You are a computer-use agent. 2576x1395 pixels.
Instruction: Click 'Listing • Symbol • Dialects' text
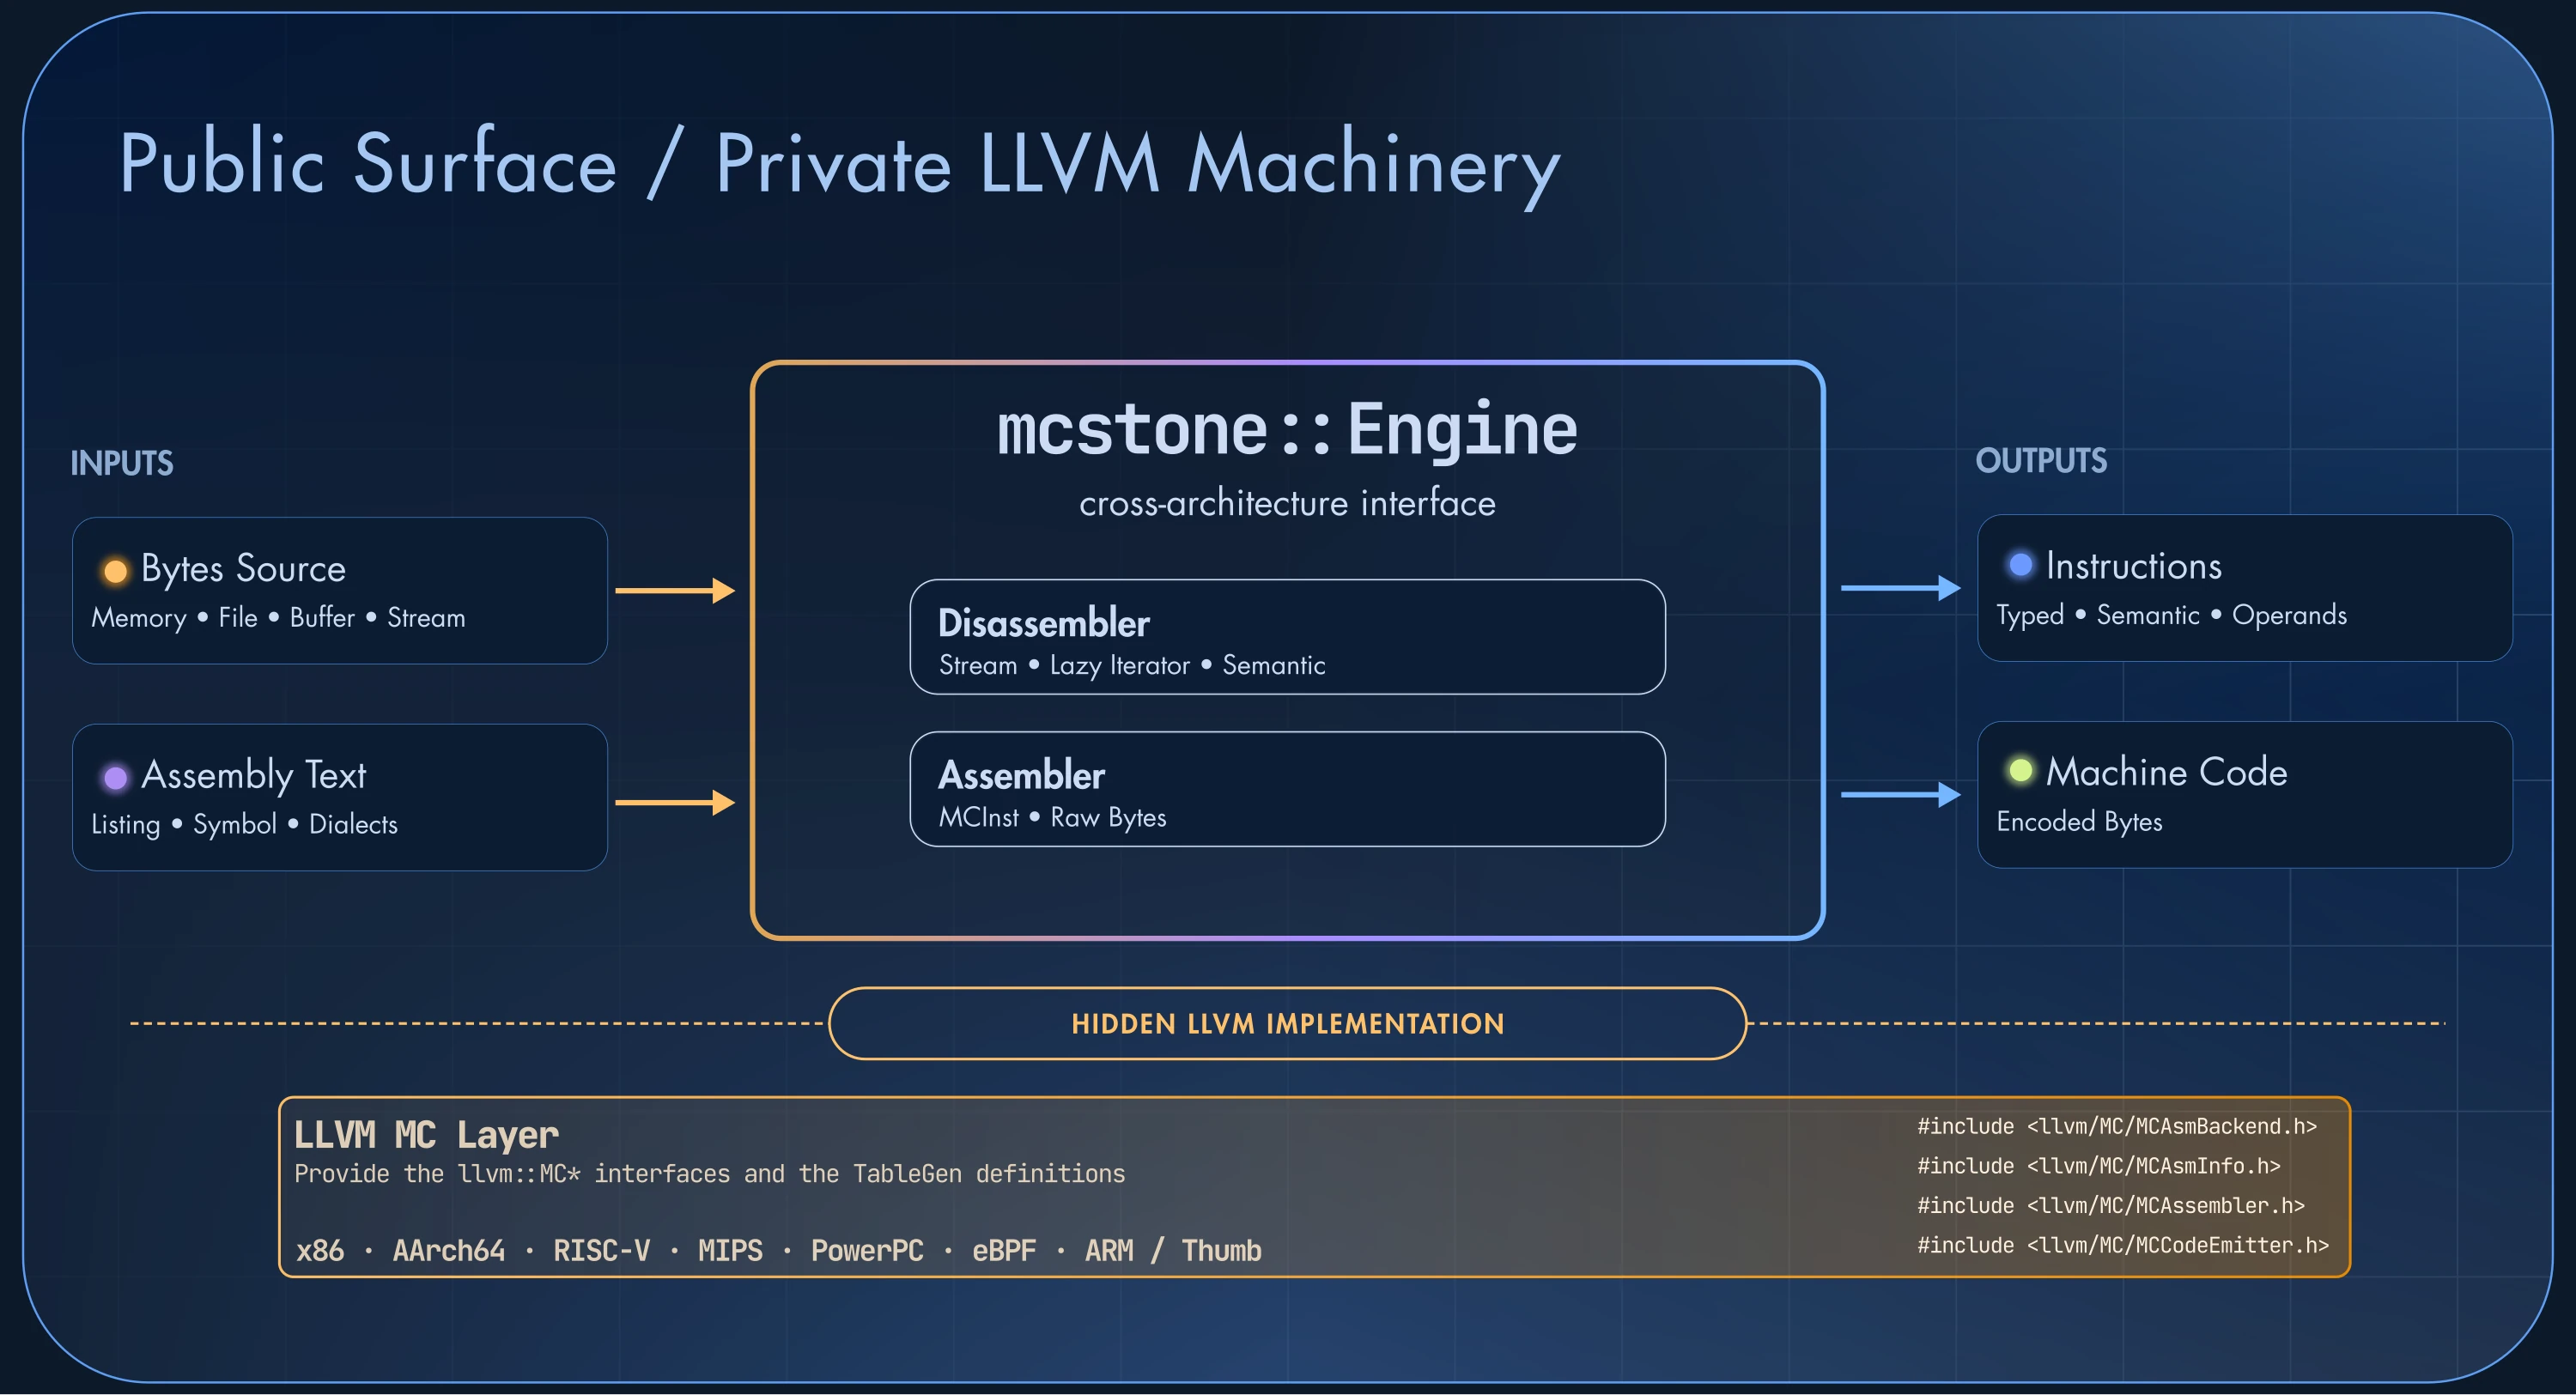pyautogui.click(x=244, y=824)
